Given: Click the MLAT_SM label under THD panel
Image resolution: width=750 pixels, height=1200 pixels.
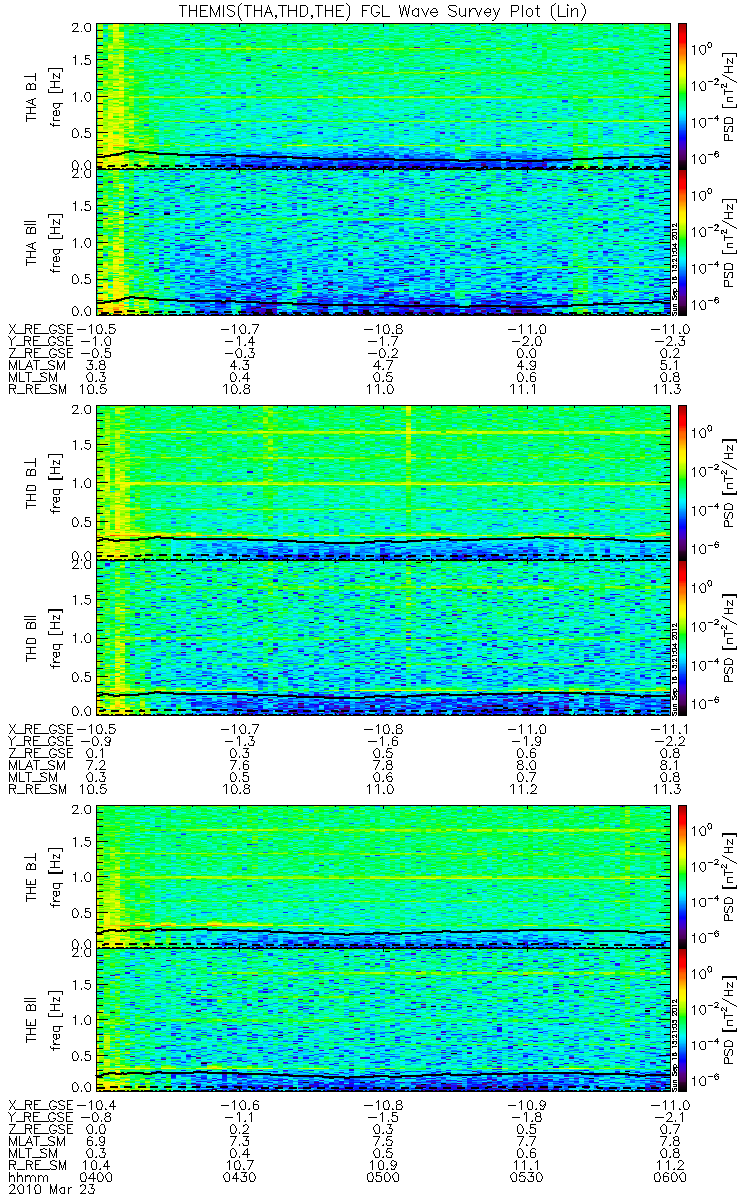Looking at the screenshot, I should click(38, 756).
